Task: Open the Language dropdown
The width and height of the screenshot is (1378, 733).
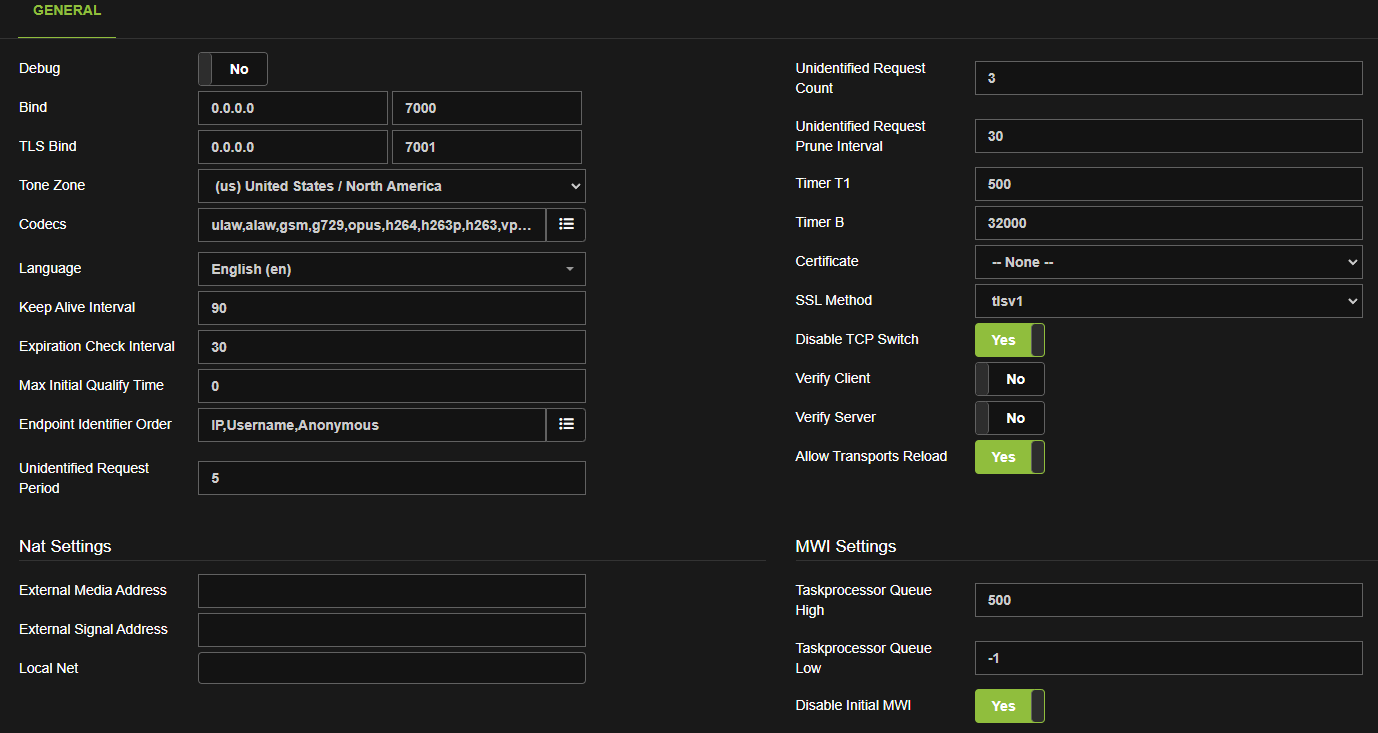Action: [x=392, y=269]
